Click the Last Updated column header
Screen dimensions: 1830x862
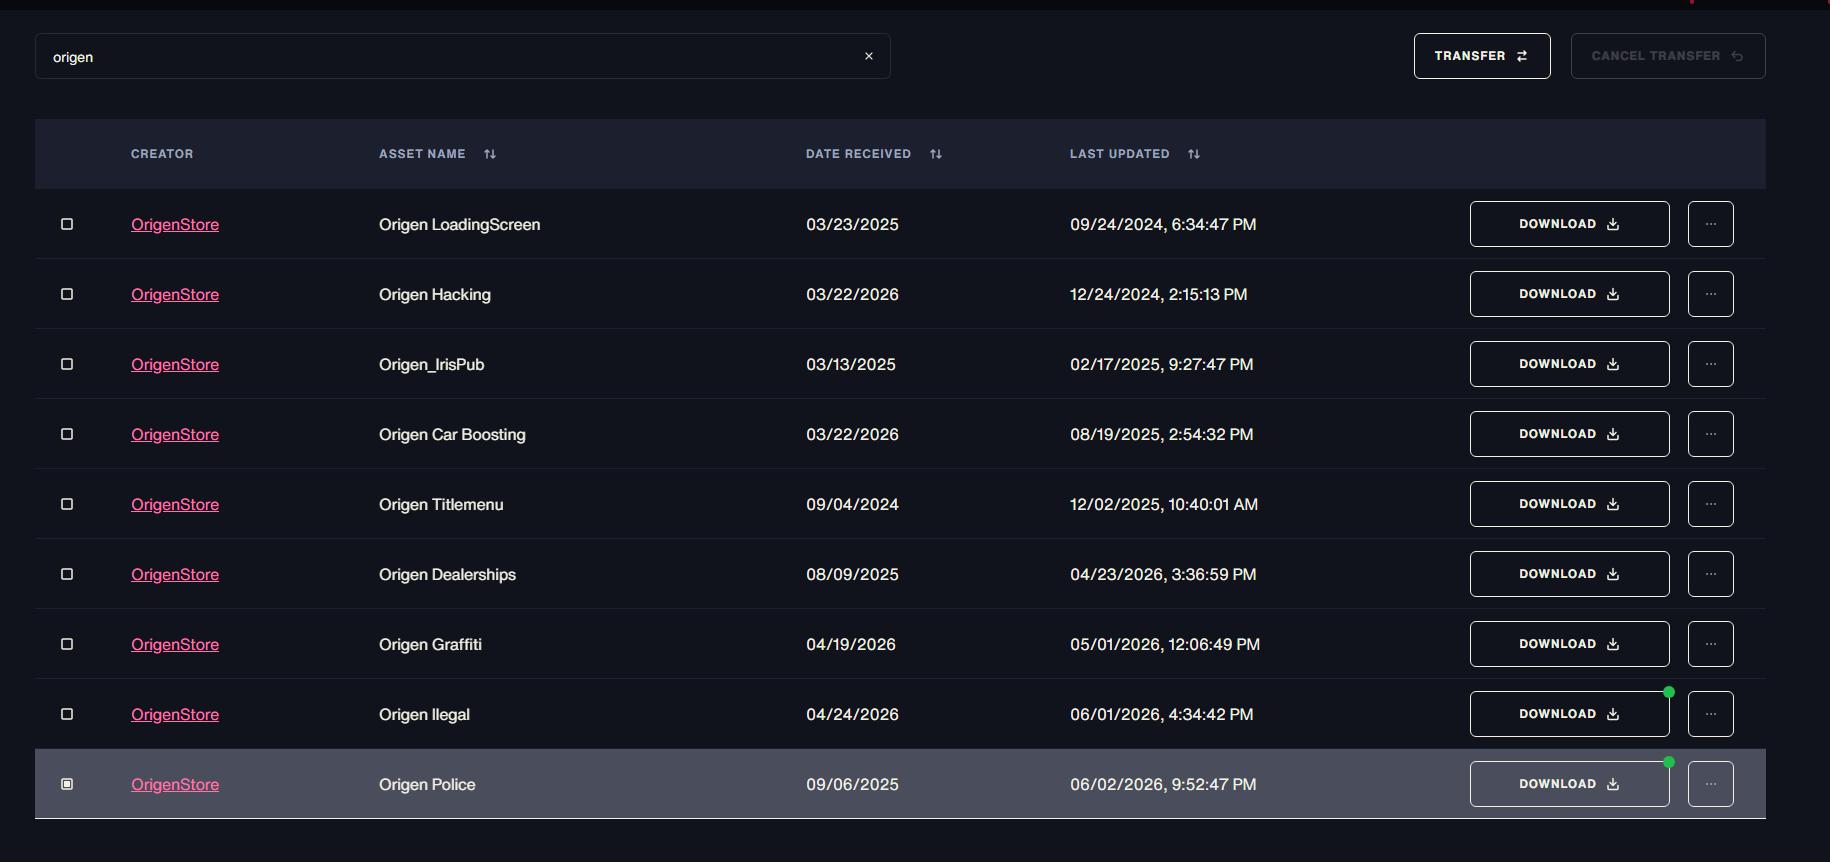(x=1119, y=154)
